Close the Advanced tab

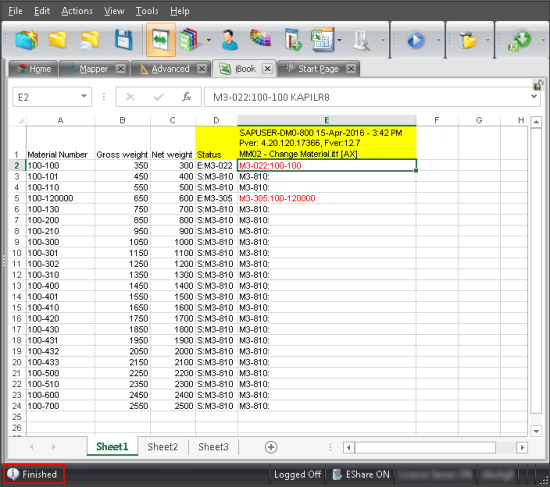[202, 68]
